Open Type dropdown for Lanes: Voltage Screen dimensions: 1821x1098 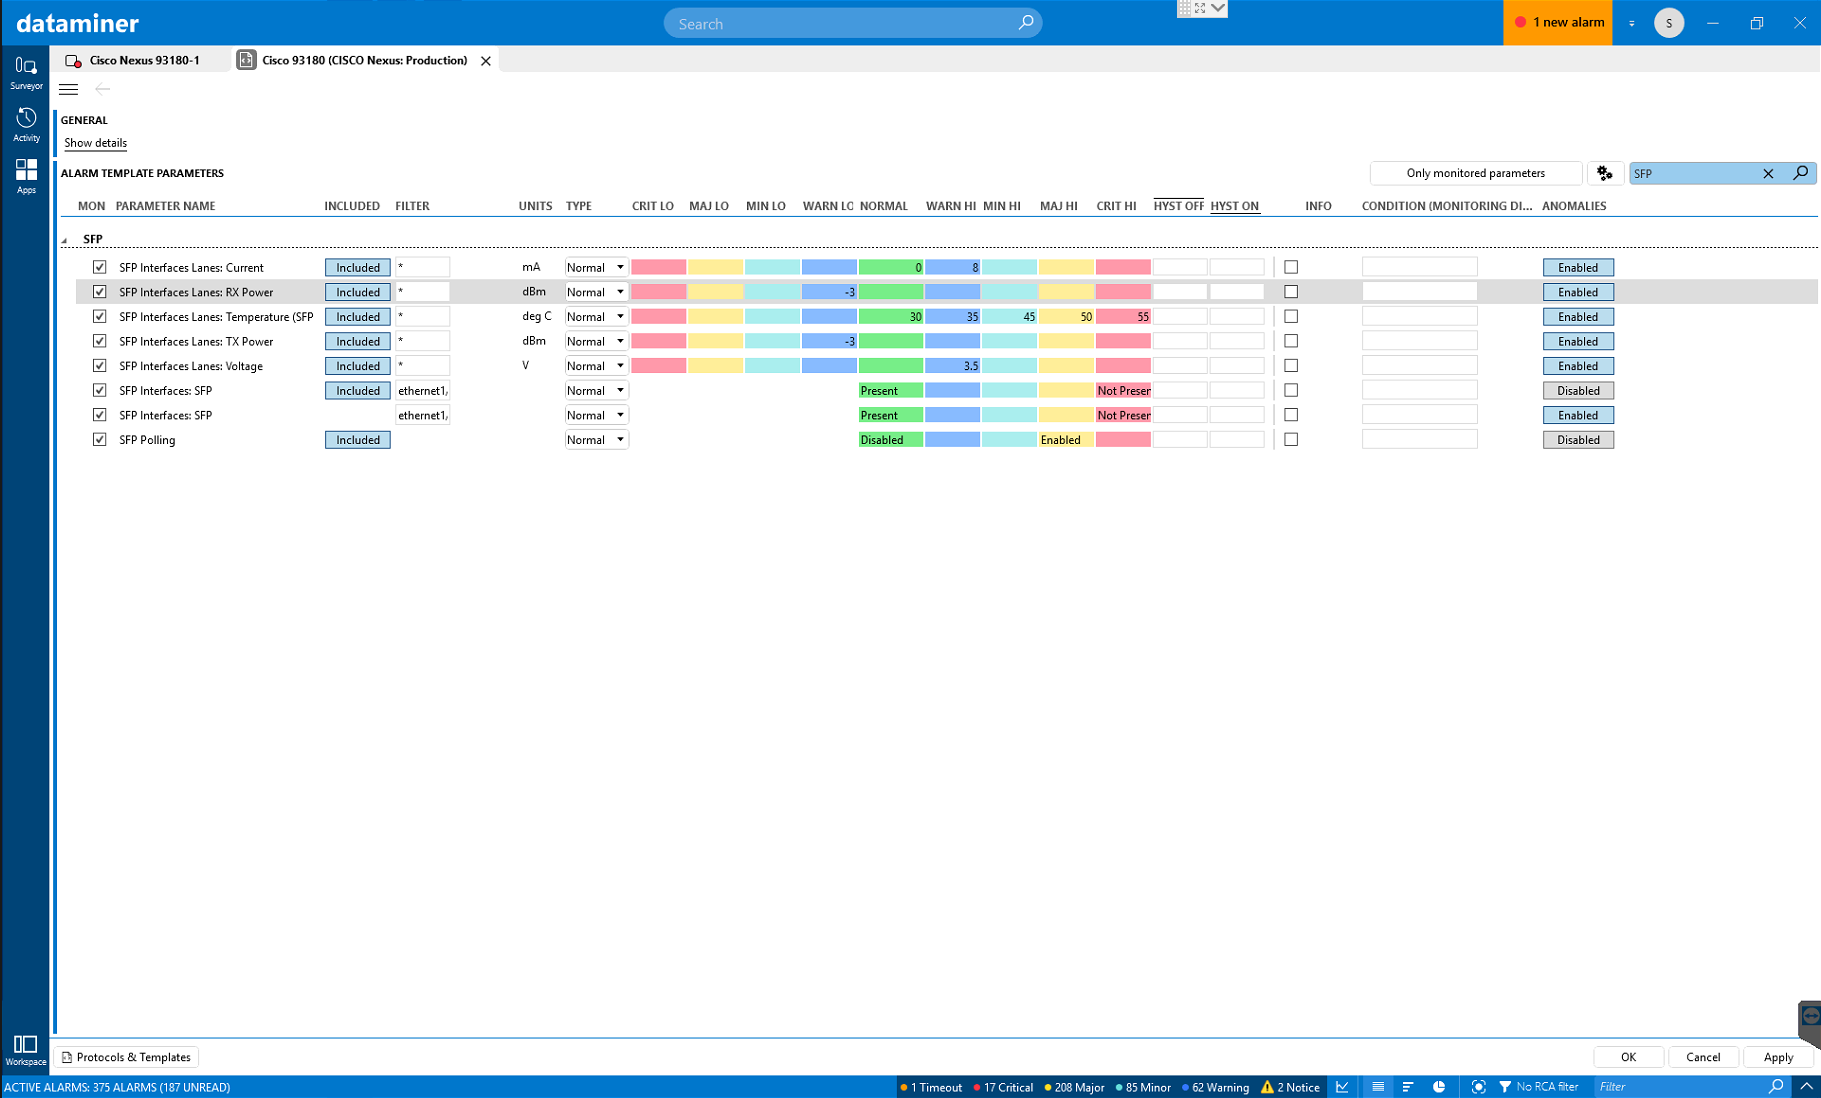[x=596, y=366]
